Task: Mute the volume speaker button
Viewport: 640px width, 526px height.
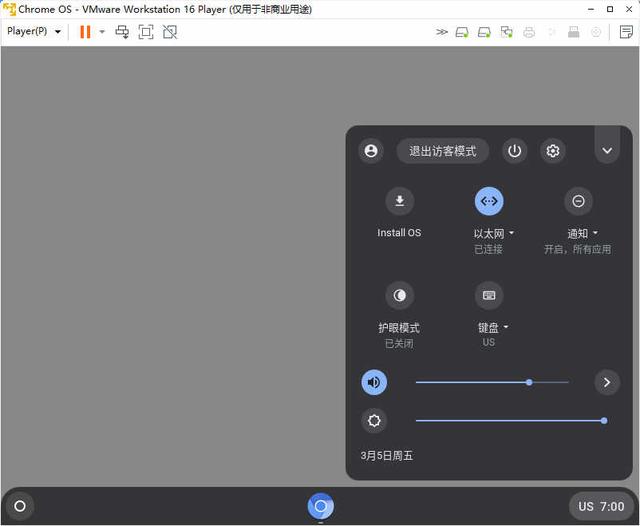Action: pos(374,382)
